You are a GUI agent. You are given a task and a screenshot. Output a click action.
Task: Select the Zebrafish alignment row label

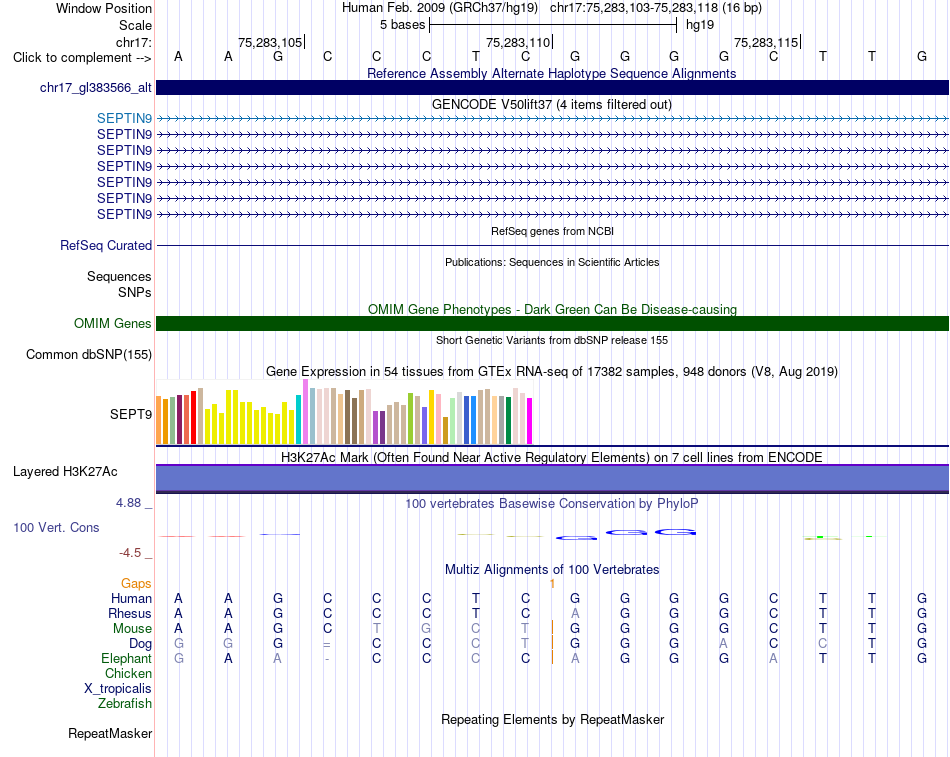point(125,704)
